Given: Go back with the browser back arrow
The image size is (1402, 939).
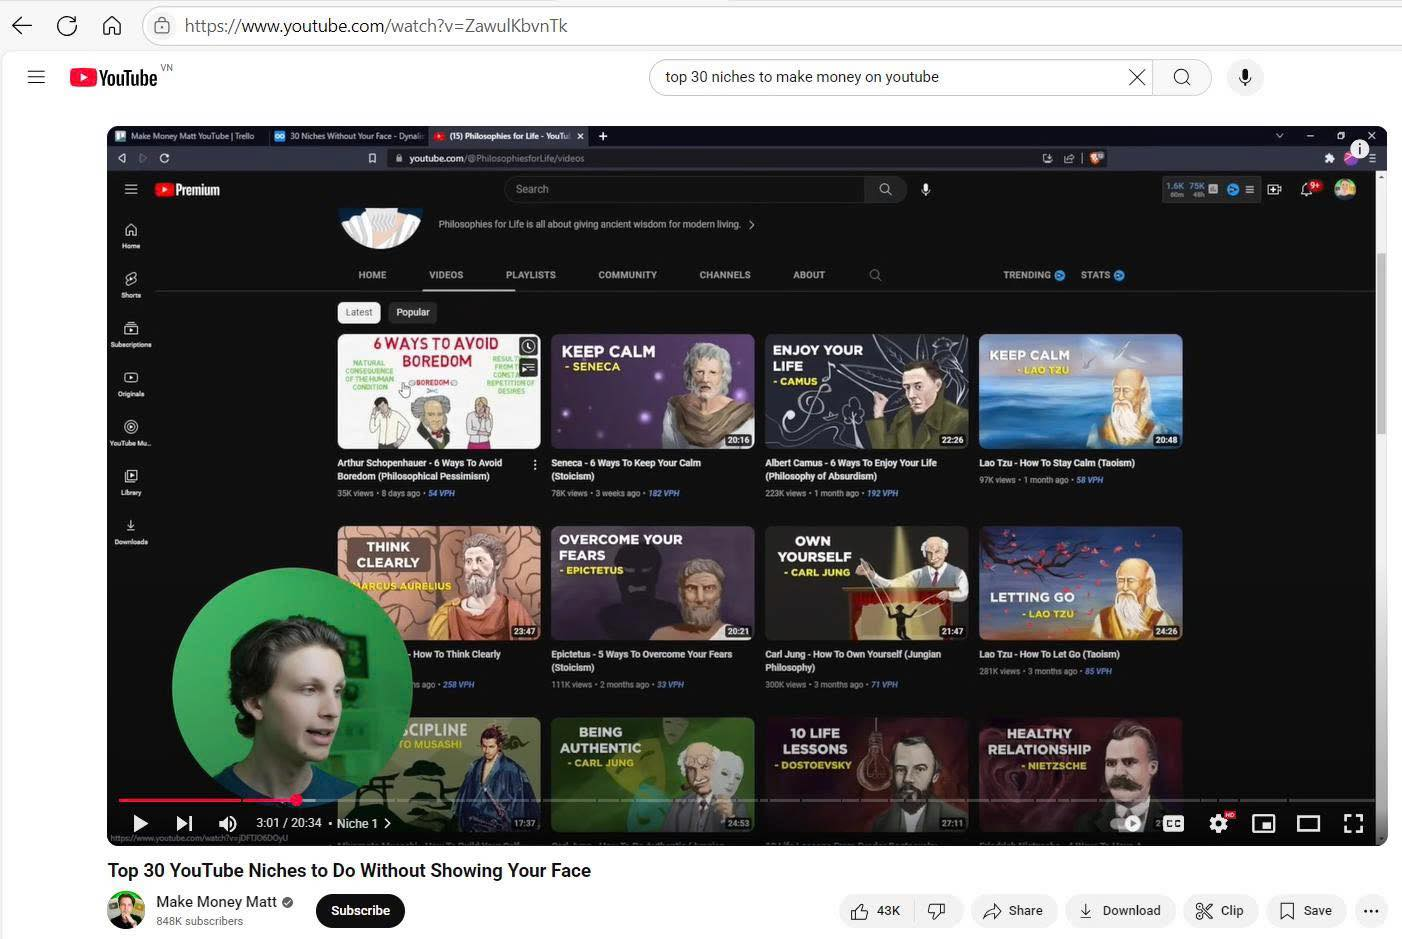Looking at the screenshot, I should tap(22, 26).
